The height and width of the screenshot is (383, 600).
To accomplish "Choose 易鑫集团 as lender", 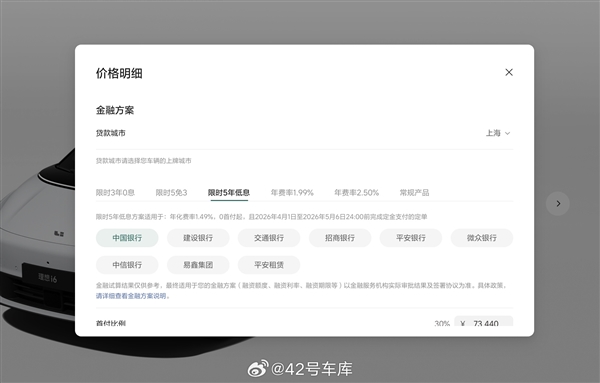I will pos(198,265).
